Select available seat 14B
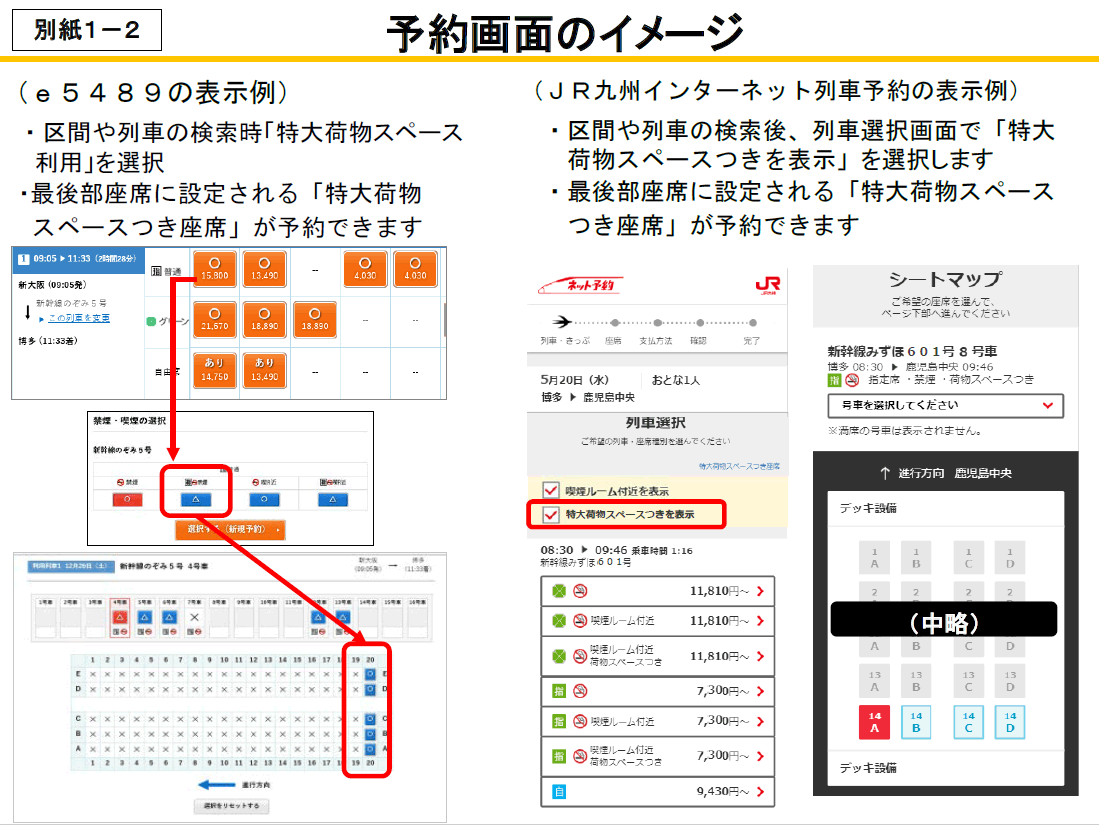Image resolution: width=1099 pixels, height=825 pixels. [915, 722]
